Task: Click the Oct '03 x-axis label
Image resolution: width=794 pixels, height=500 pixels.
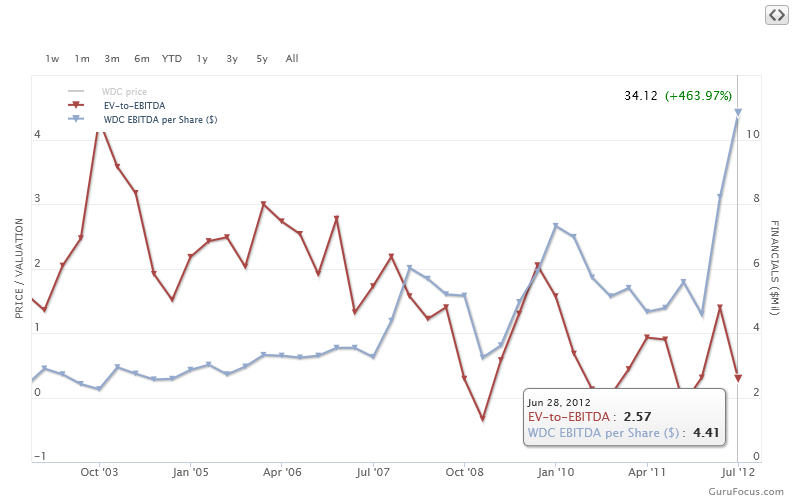Action: click(99, 472)
